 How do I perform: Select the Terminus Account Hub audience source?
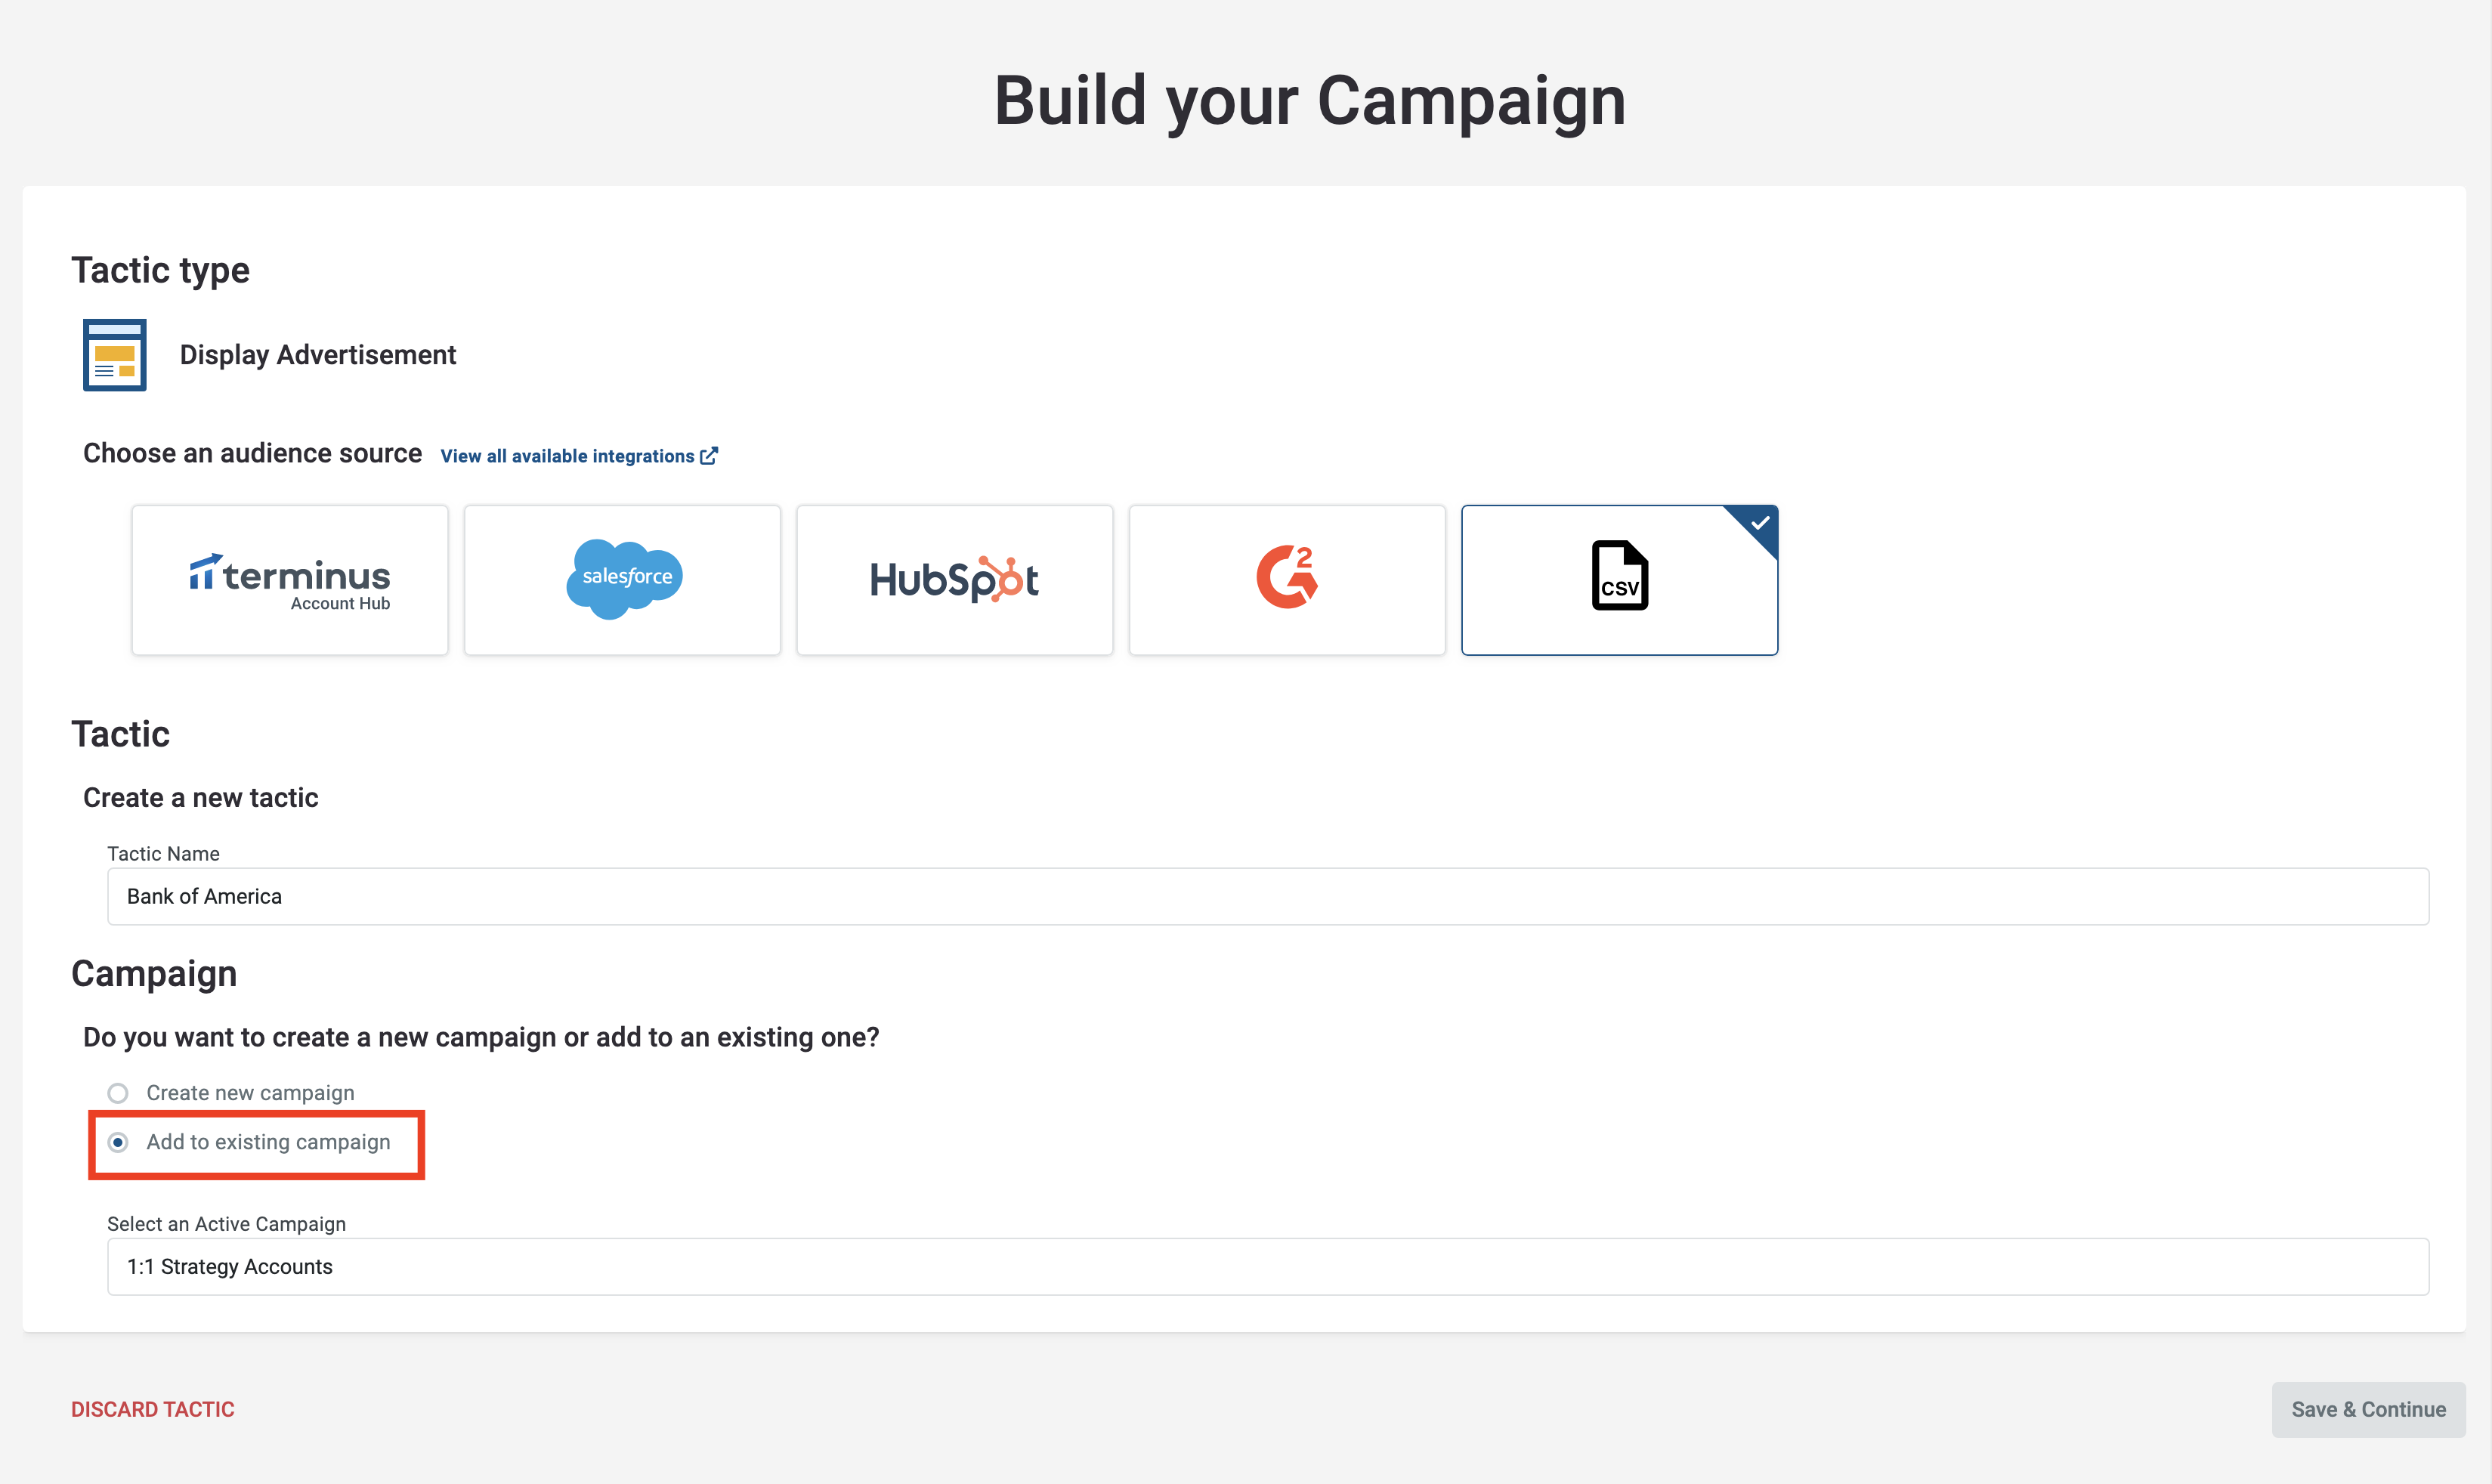click(290, 580)
